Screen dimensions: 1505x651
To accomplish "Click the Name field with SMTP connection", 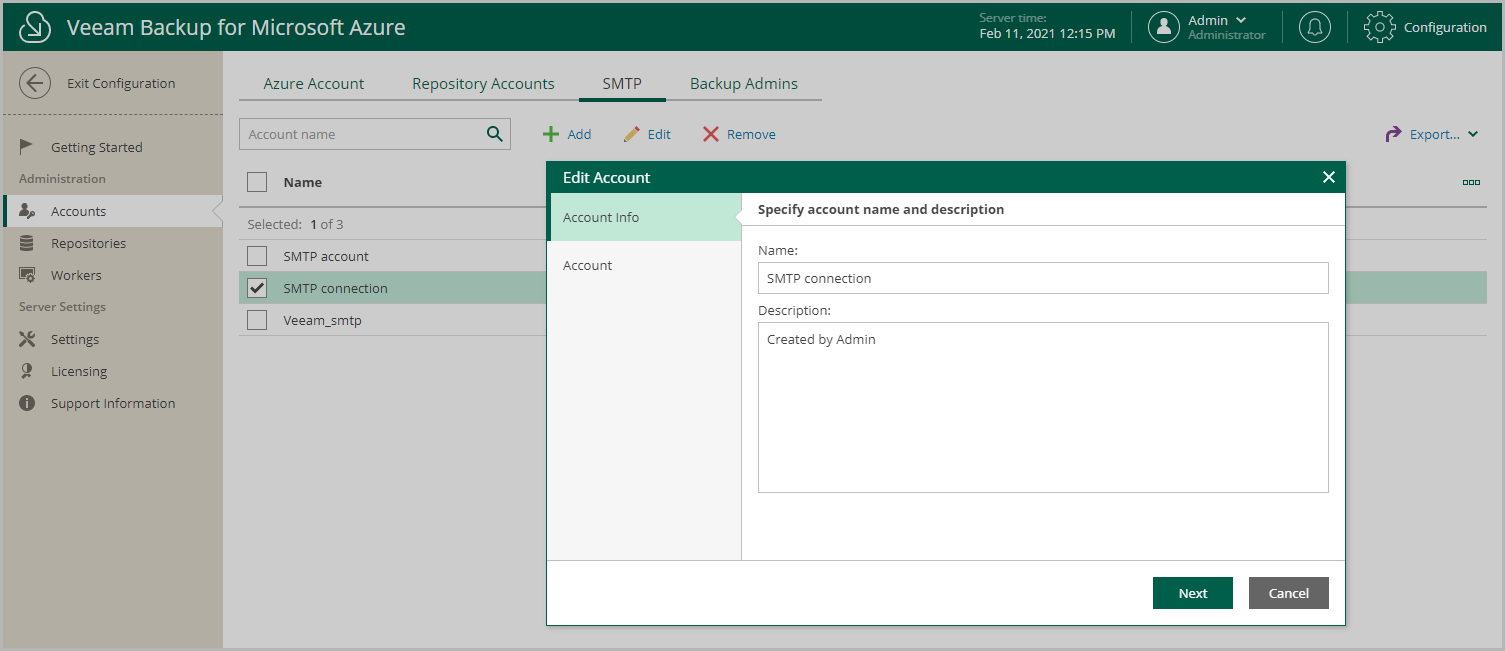I will [x=1043, y=278].
